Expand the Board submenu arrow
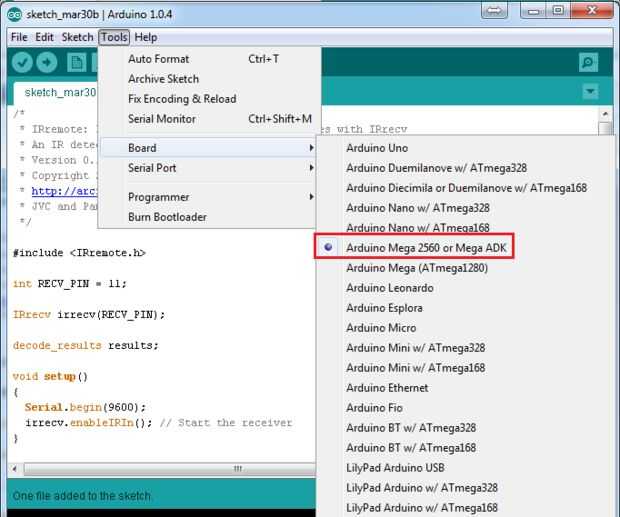Viewport: 620px width, 517px height. (x=312, y=148)
